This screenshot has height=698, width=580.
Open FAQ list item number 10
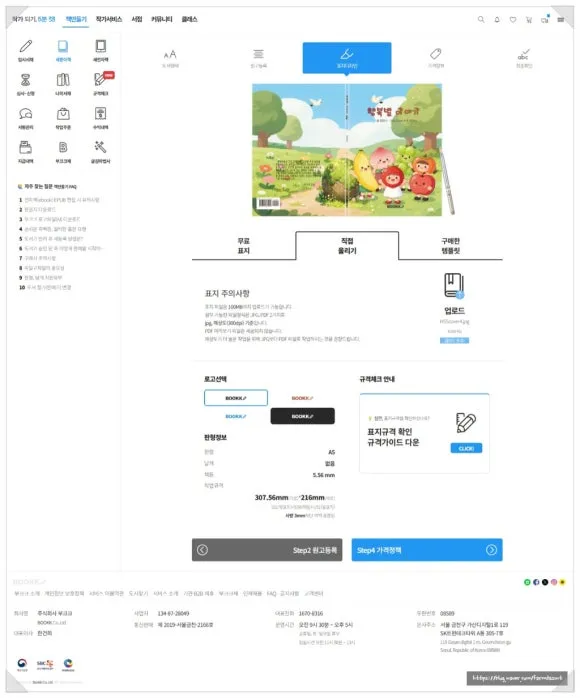(x=45, y=288)
